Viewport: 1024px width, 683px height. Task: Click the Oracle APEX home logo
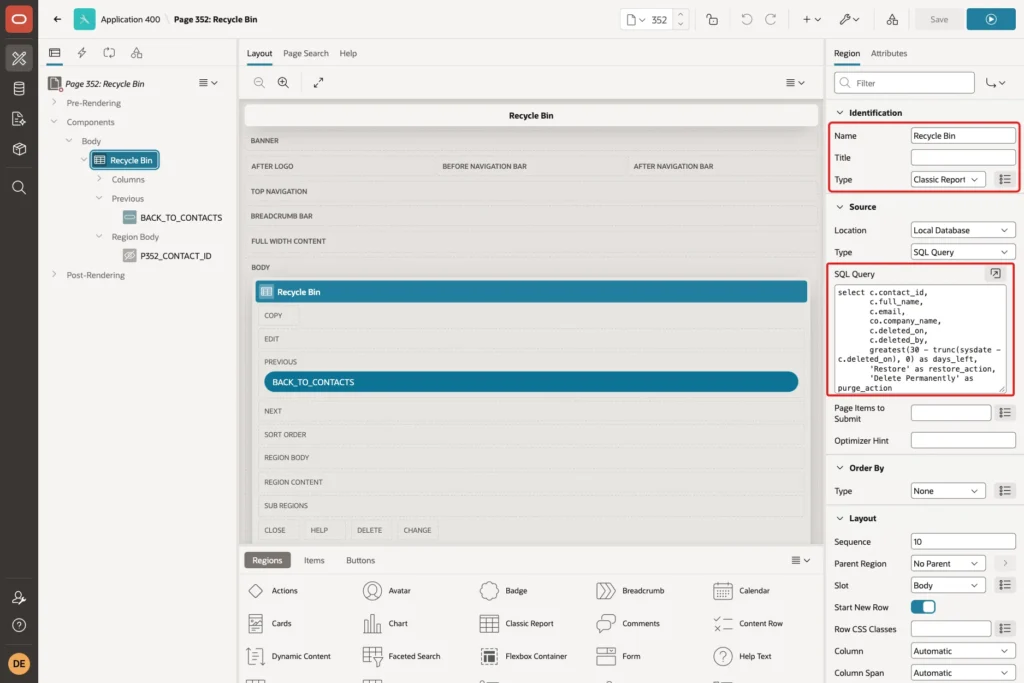(19, 19)
